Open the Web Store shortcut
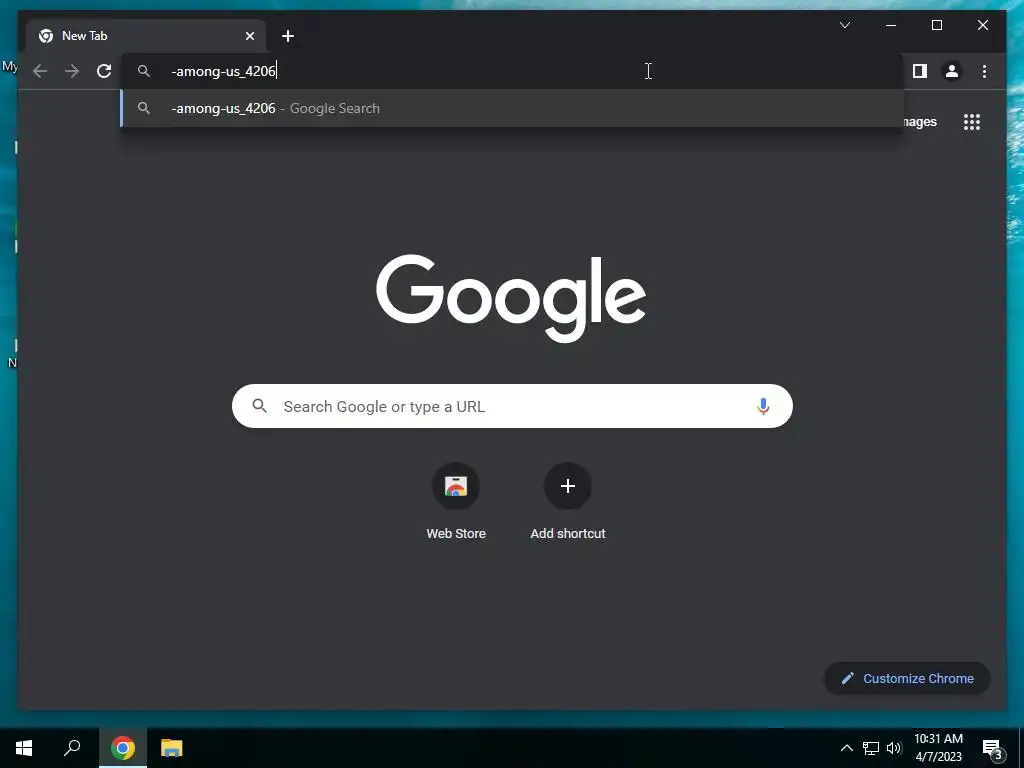This screenshot has height=768, width=1024. click(456, 502)
